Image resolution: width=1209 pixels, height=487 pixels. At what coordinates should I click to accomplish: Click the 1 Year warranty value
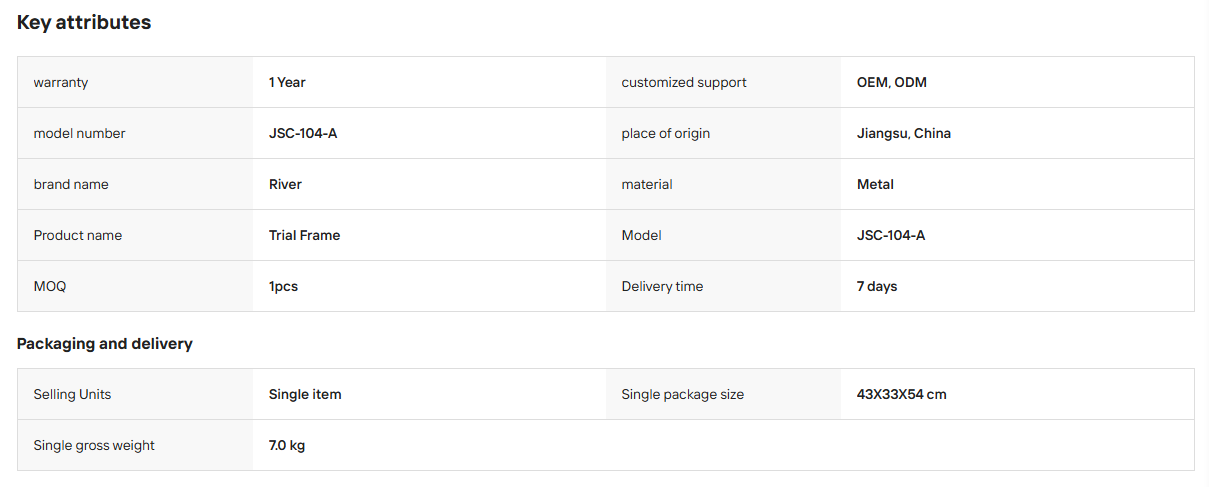tap(287, 82)
